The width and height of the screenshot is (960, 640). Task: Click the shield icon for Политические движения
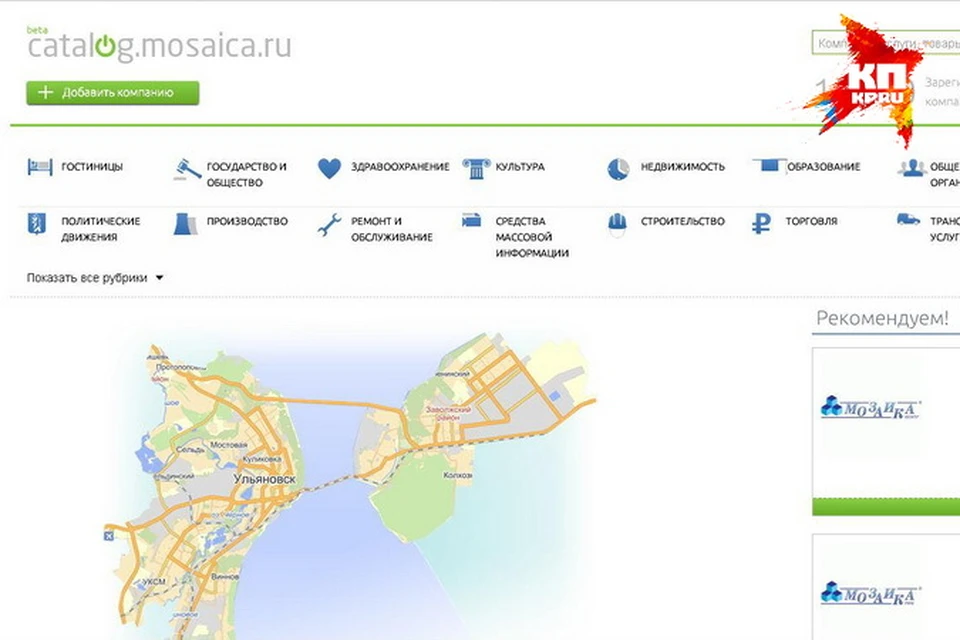tap(37, 223)
